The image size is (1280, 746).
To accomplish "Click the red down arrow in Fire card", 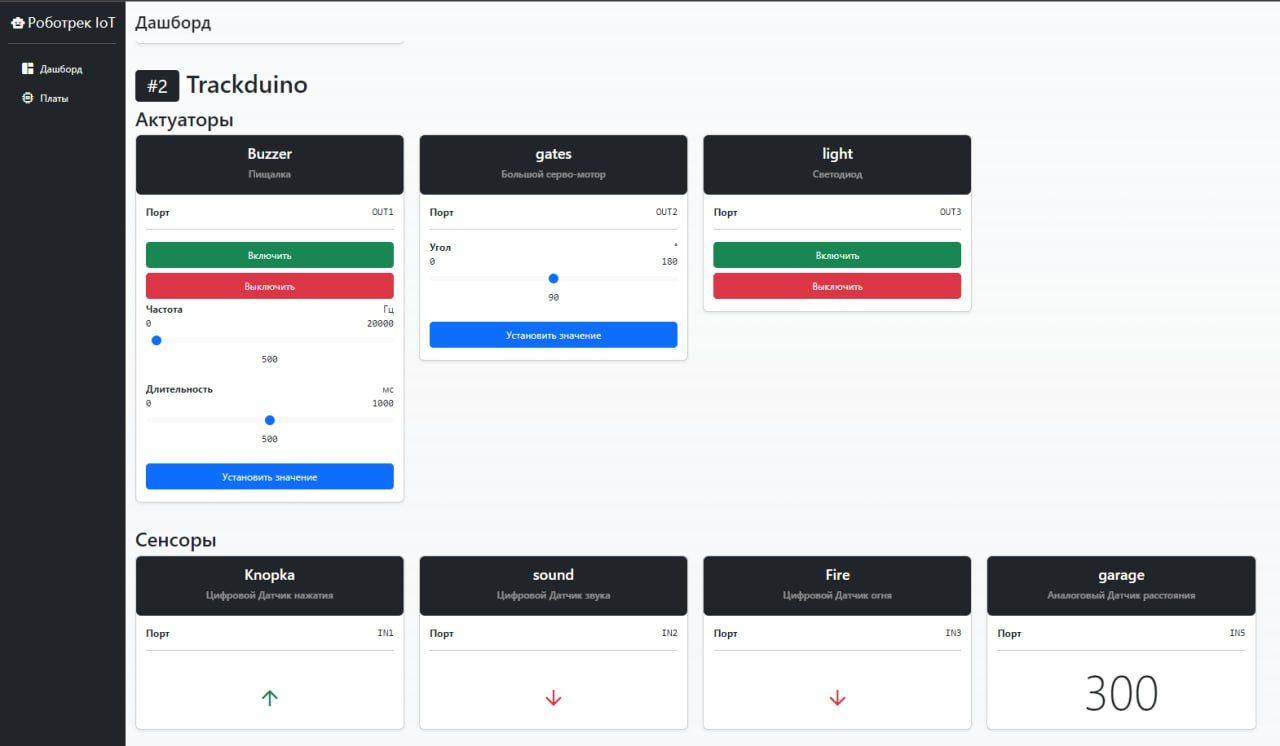I will (837, 698).
